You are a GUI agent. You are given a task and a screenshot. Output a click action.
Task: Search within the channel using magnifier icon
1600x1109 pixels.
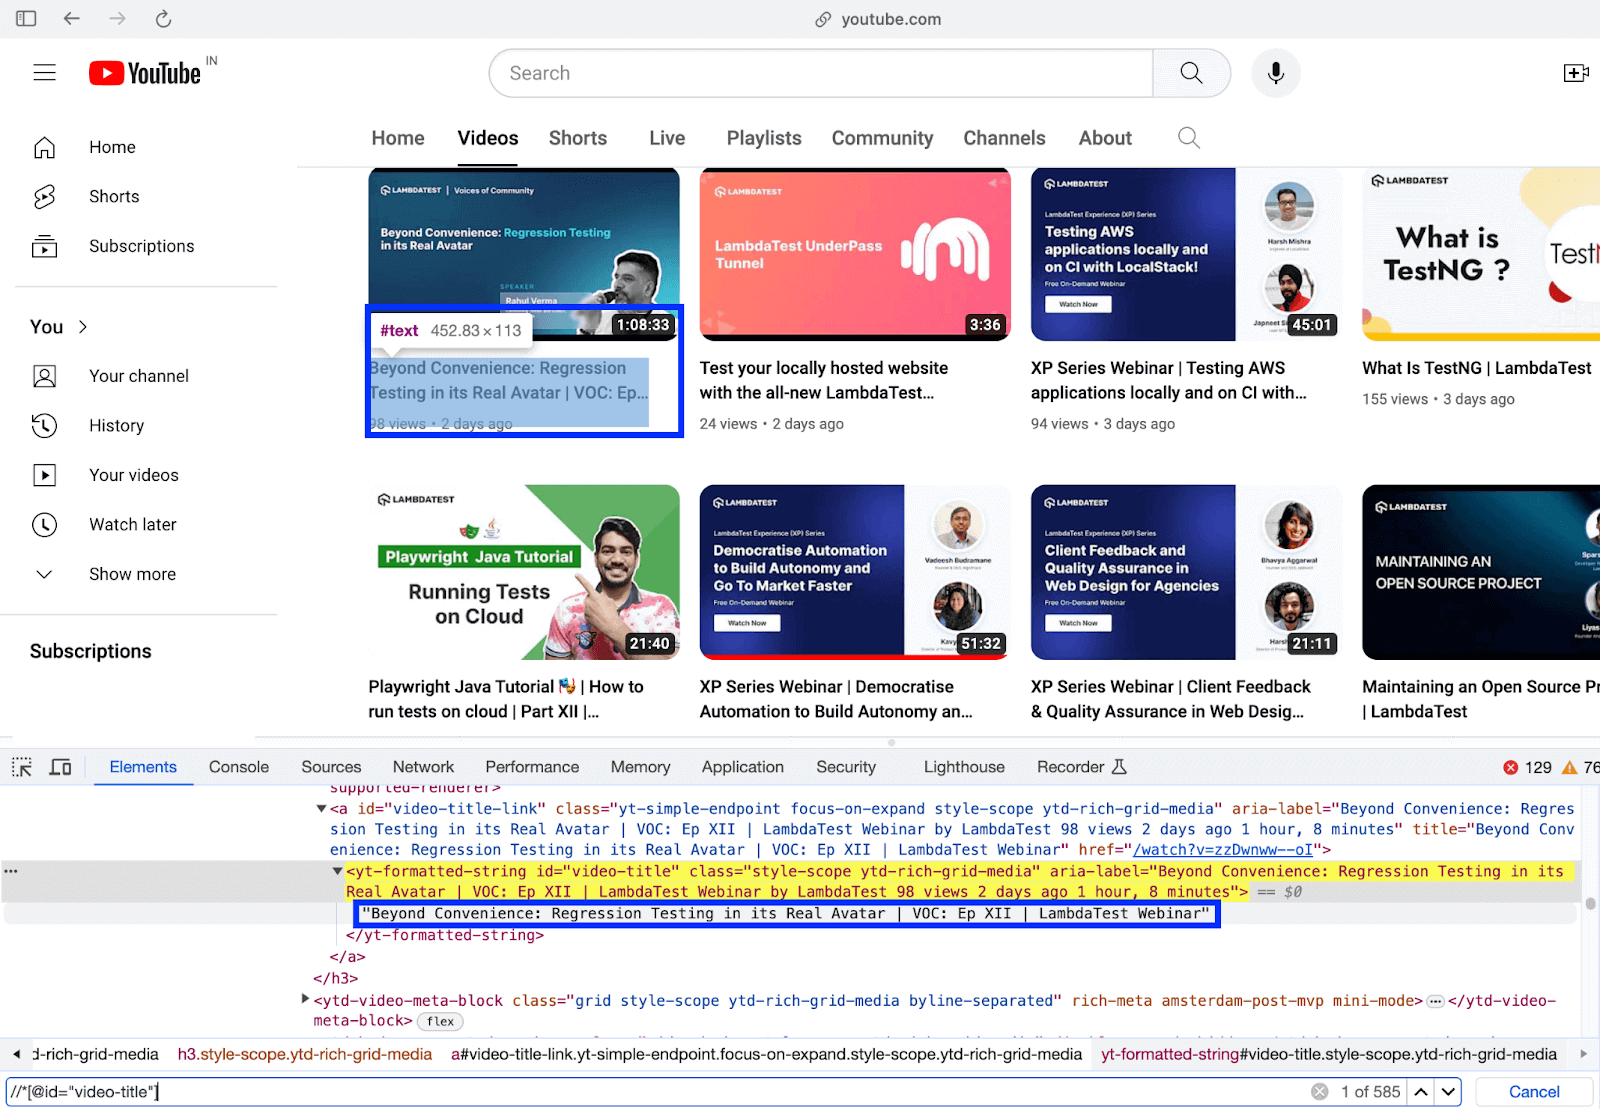1188,138
